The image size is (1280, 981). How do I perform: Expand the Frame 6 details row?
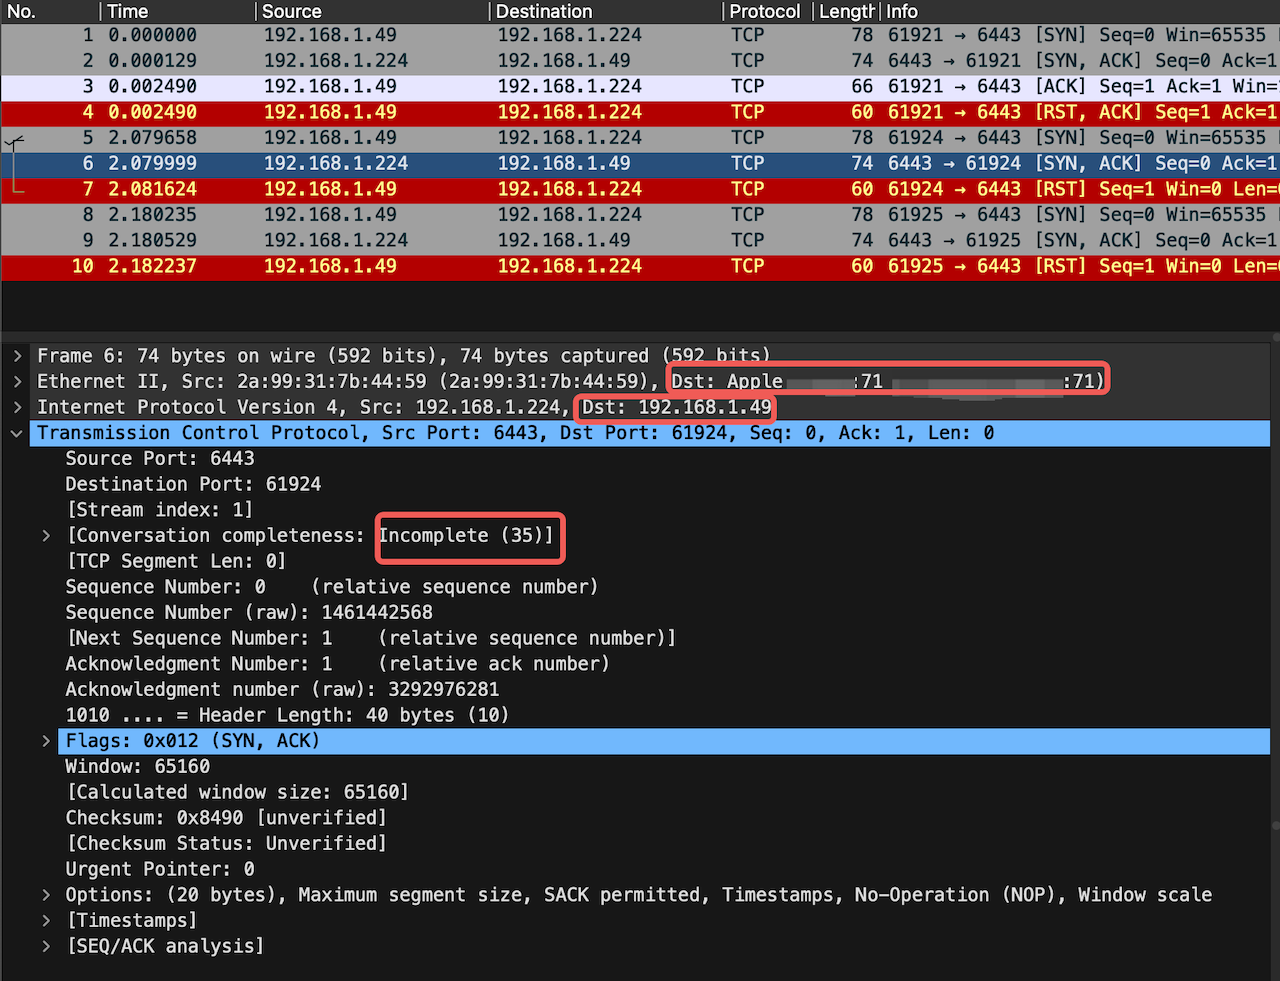tap(17, 356)
